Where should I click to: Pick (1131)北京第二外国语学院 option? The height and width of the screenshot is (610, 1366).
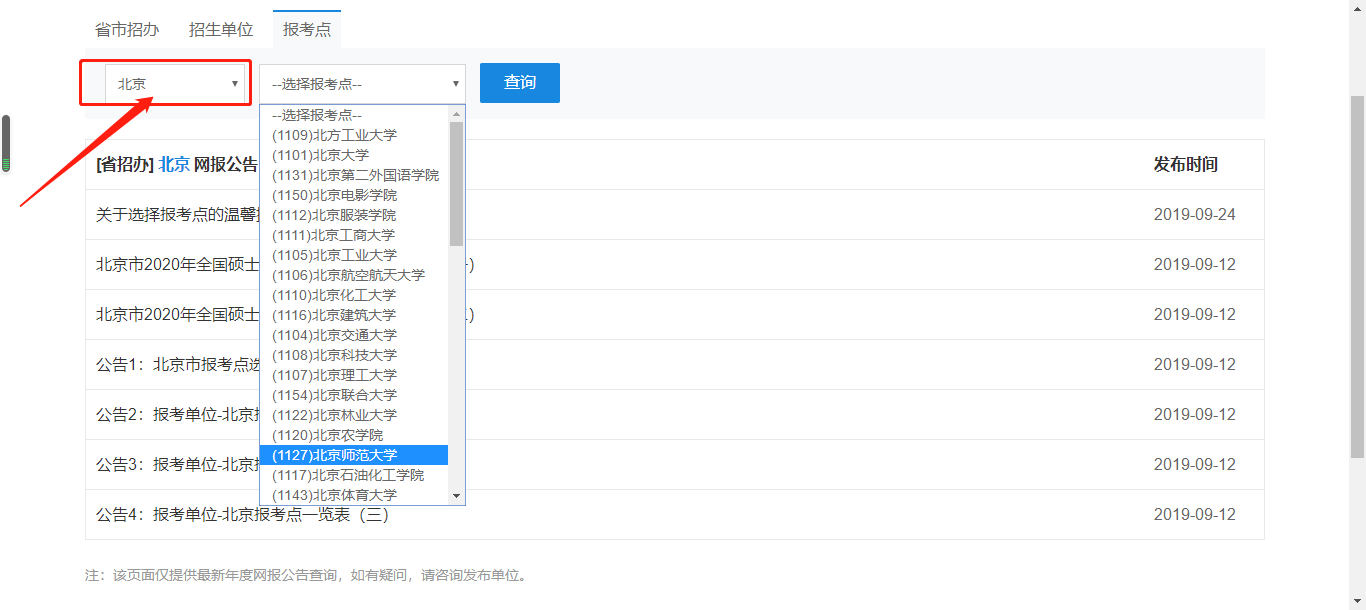[x=354, y=175]
